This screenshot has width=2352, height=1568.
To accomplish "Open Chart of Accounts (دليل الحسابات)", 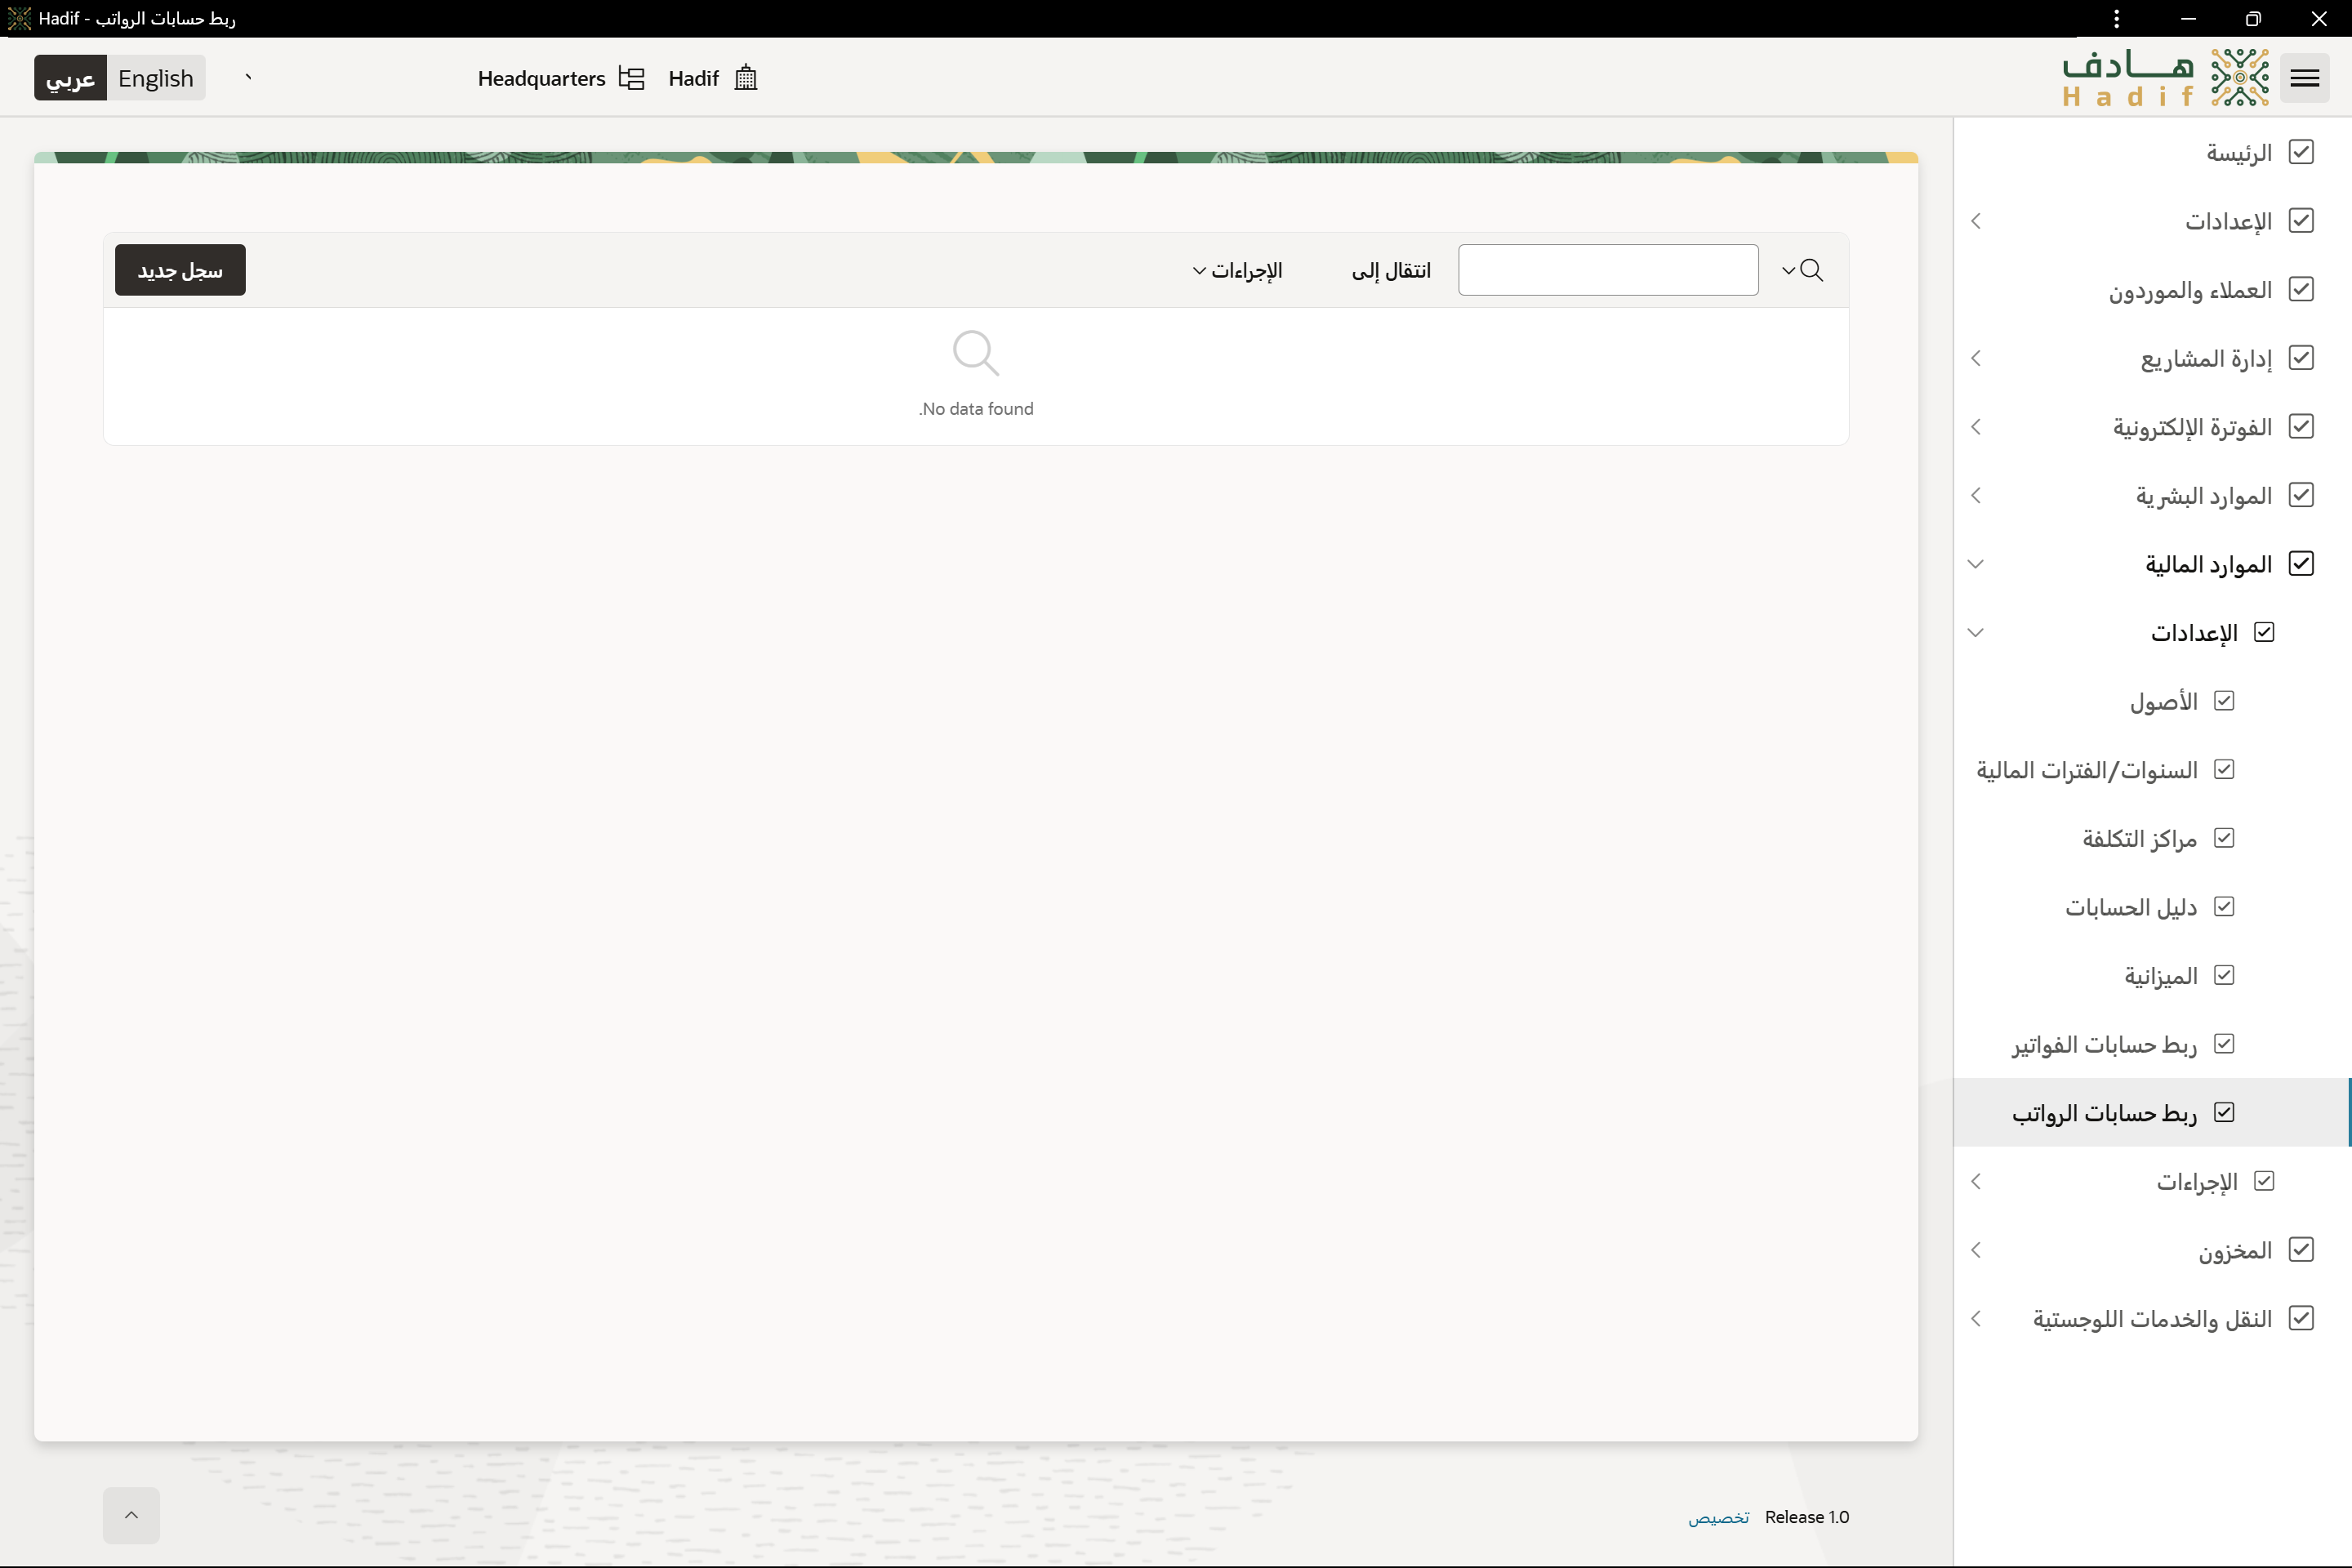I will pos(2131,907).
